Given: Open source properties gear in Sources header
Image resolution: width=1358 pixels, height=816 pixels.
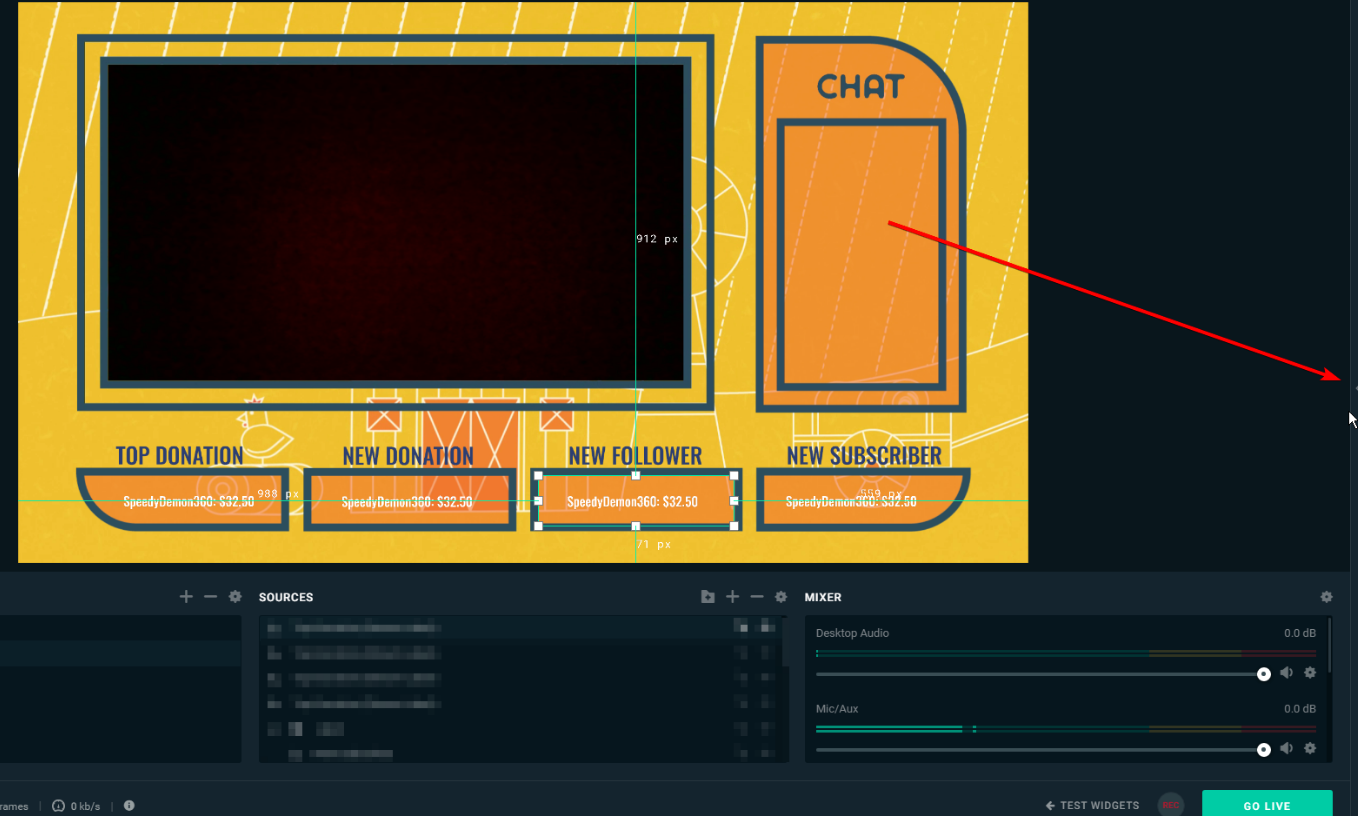Looking at the screenshot, I should pyautogui.click(x=781, y=597).
